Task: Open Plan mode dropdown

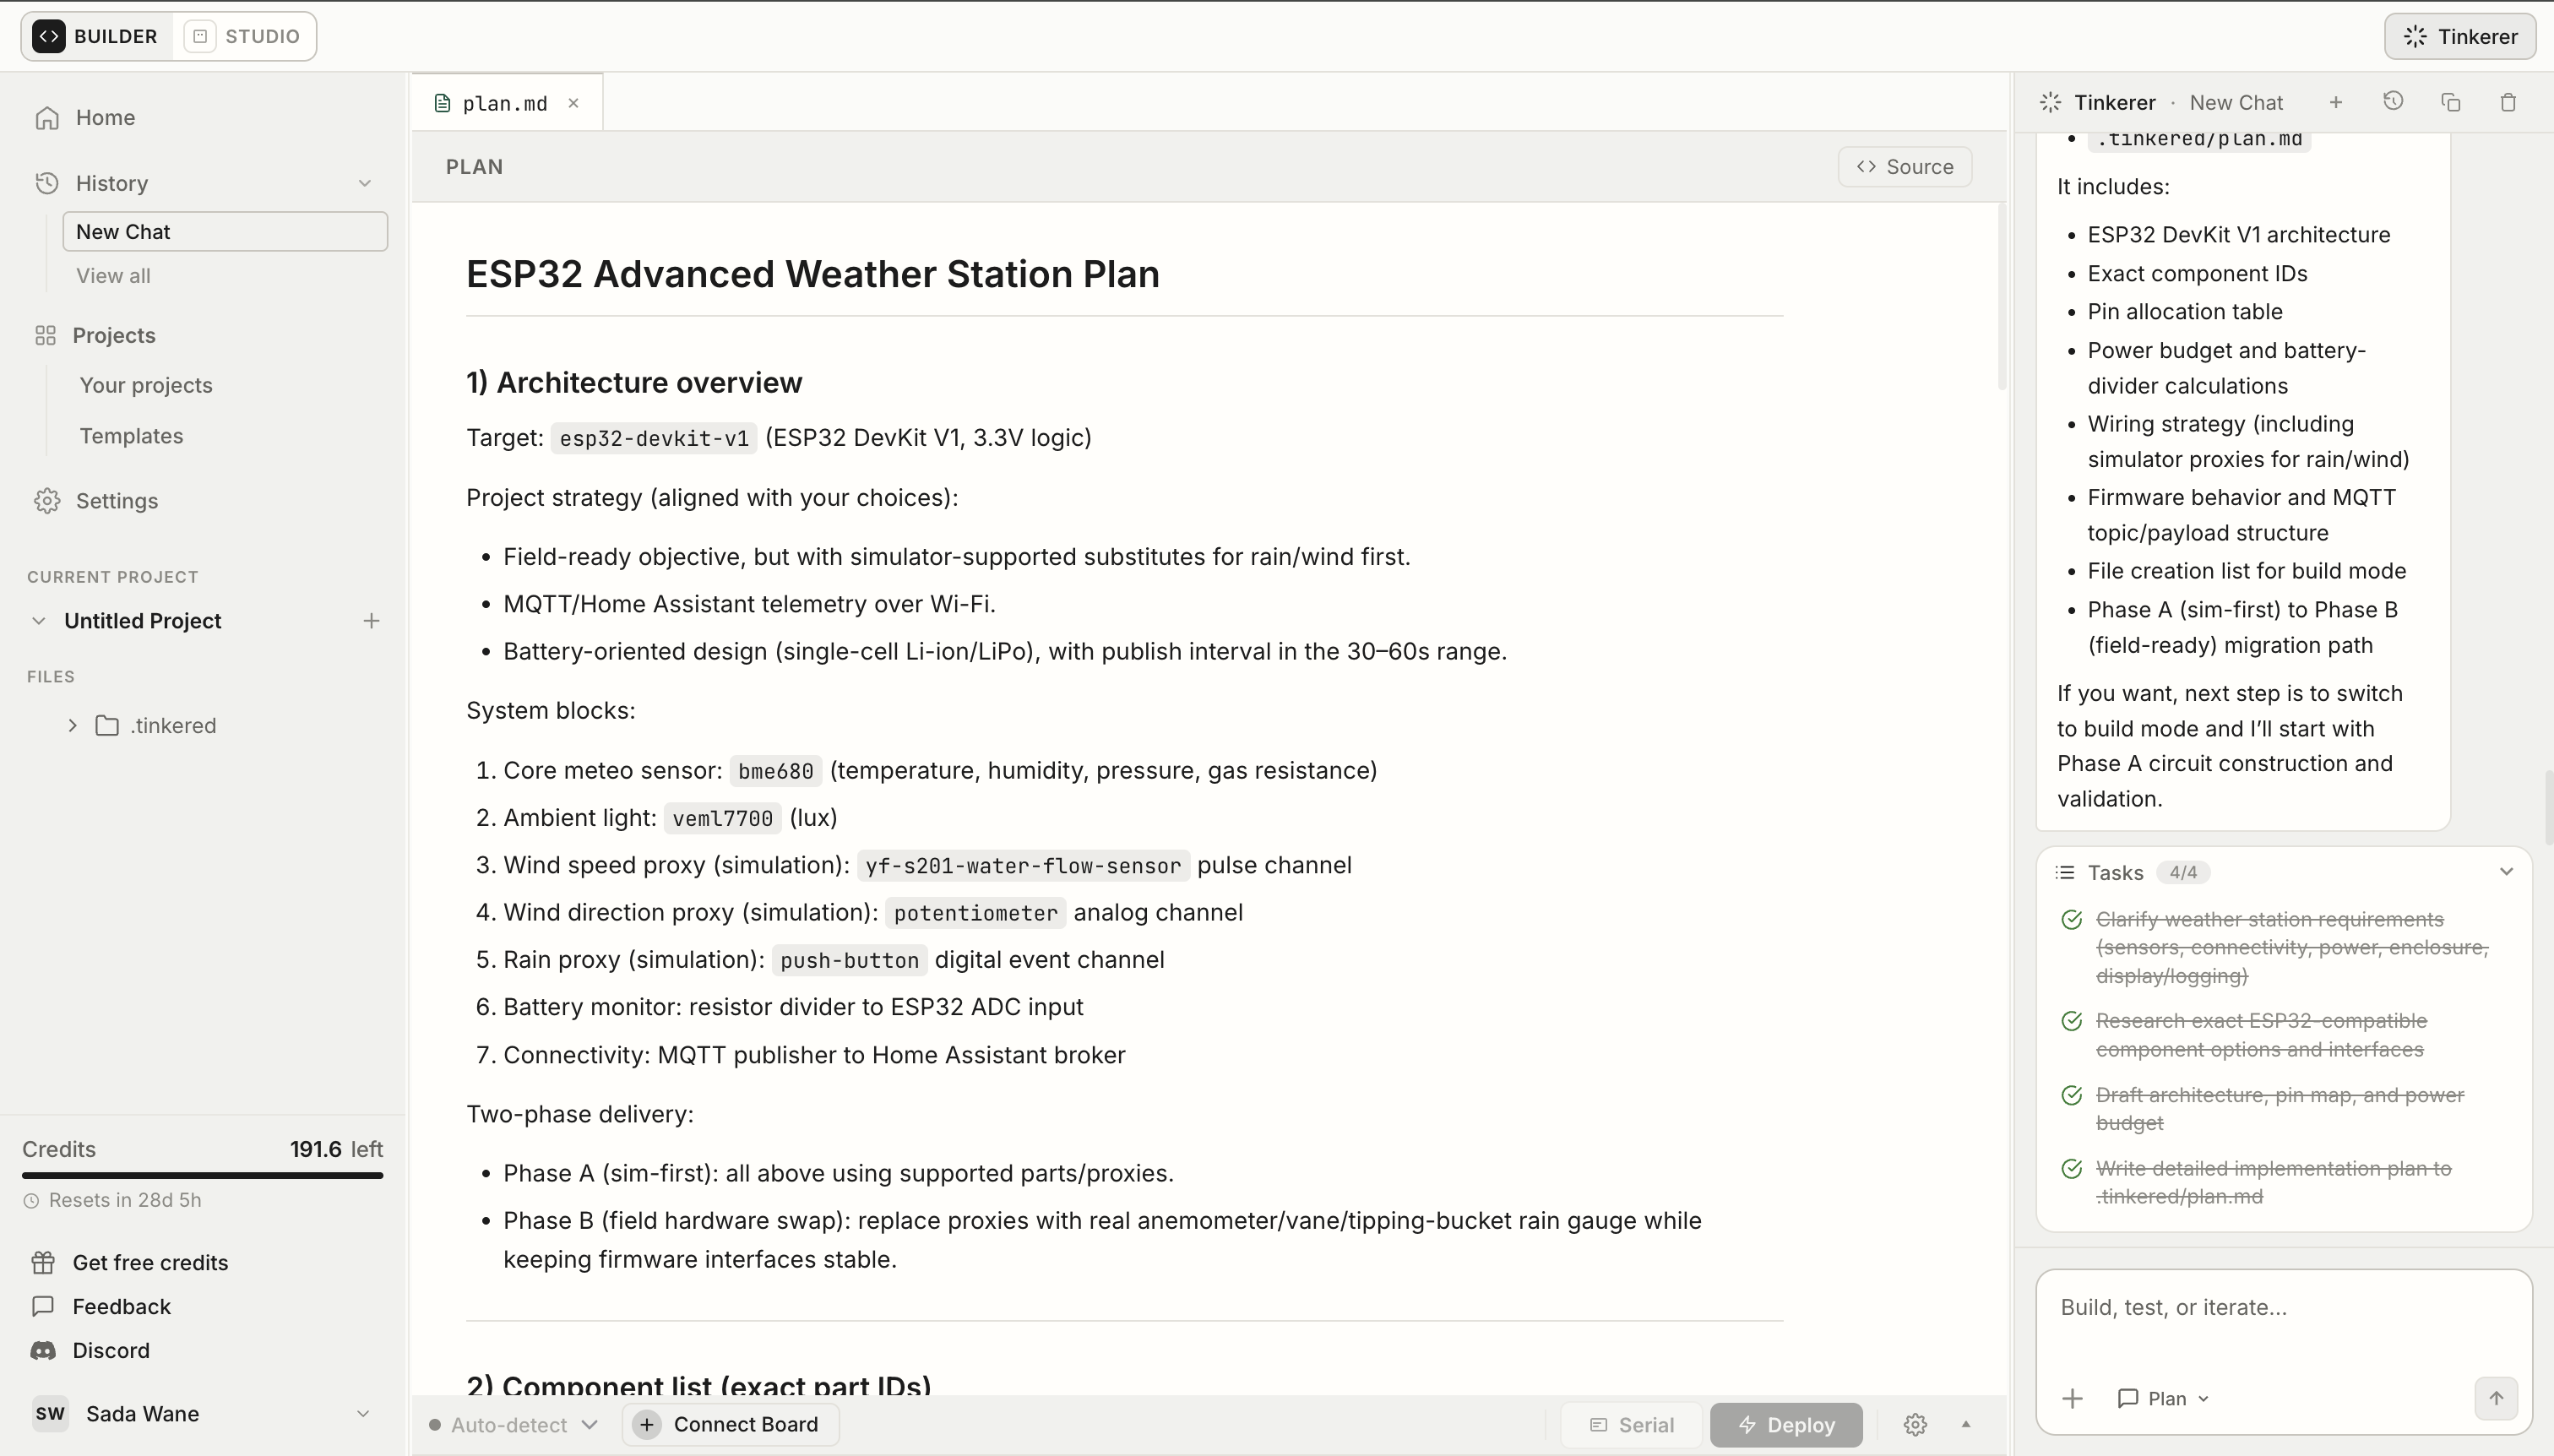Action: (2164, 1398)
